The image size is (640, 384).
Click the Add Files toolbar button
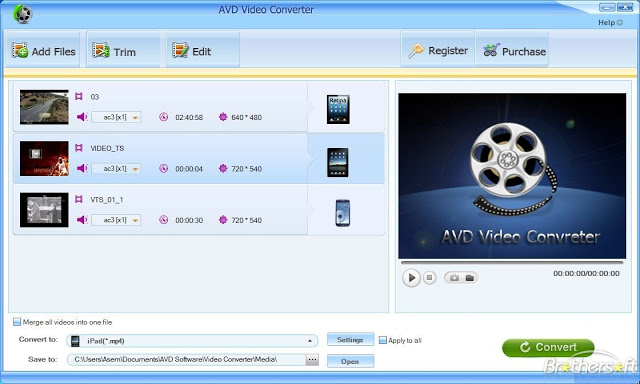(43, 51)
